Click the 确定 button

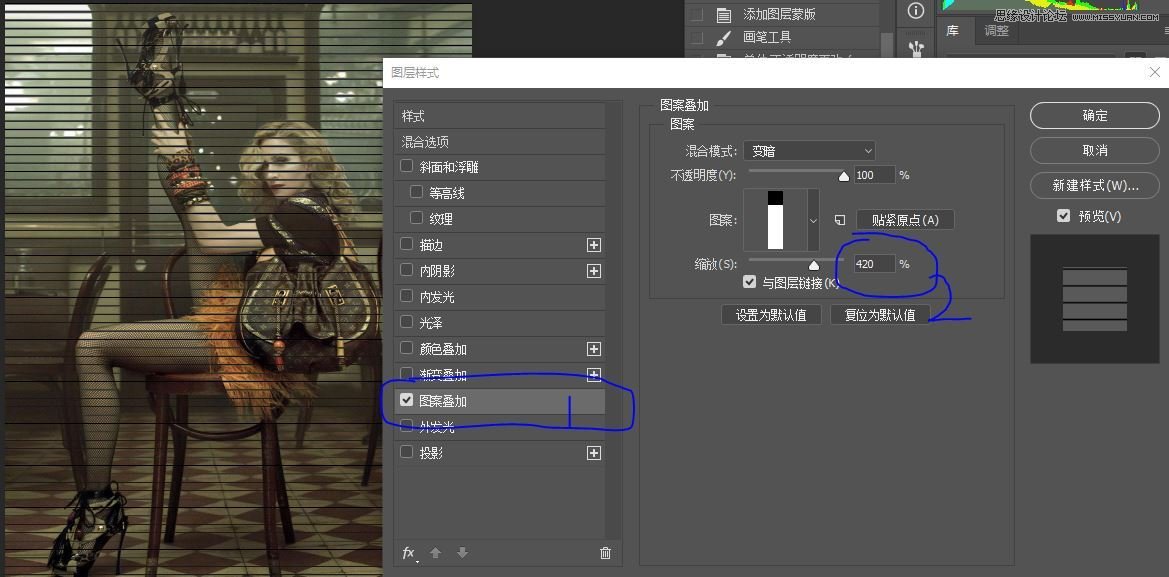click(x=1094, y=116)
